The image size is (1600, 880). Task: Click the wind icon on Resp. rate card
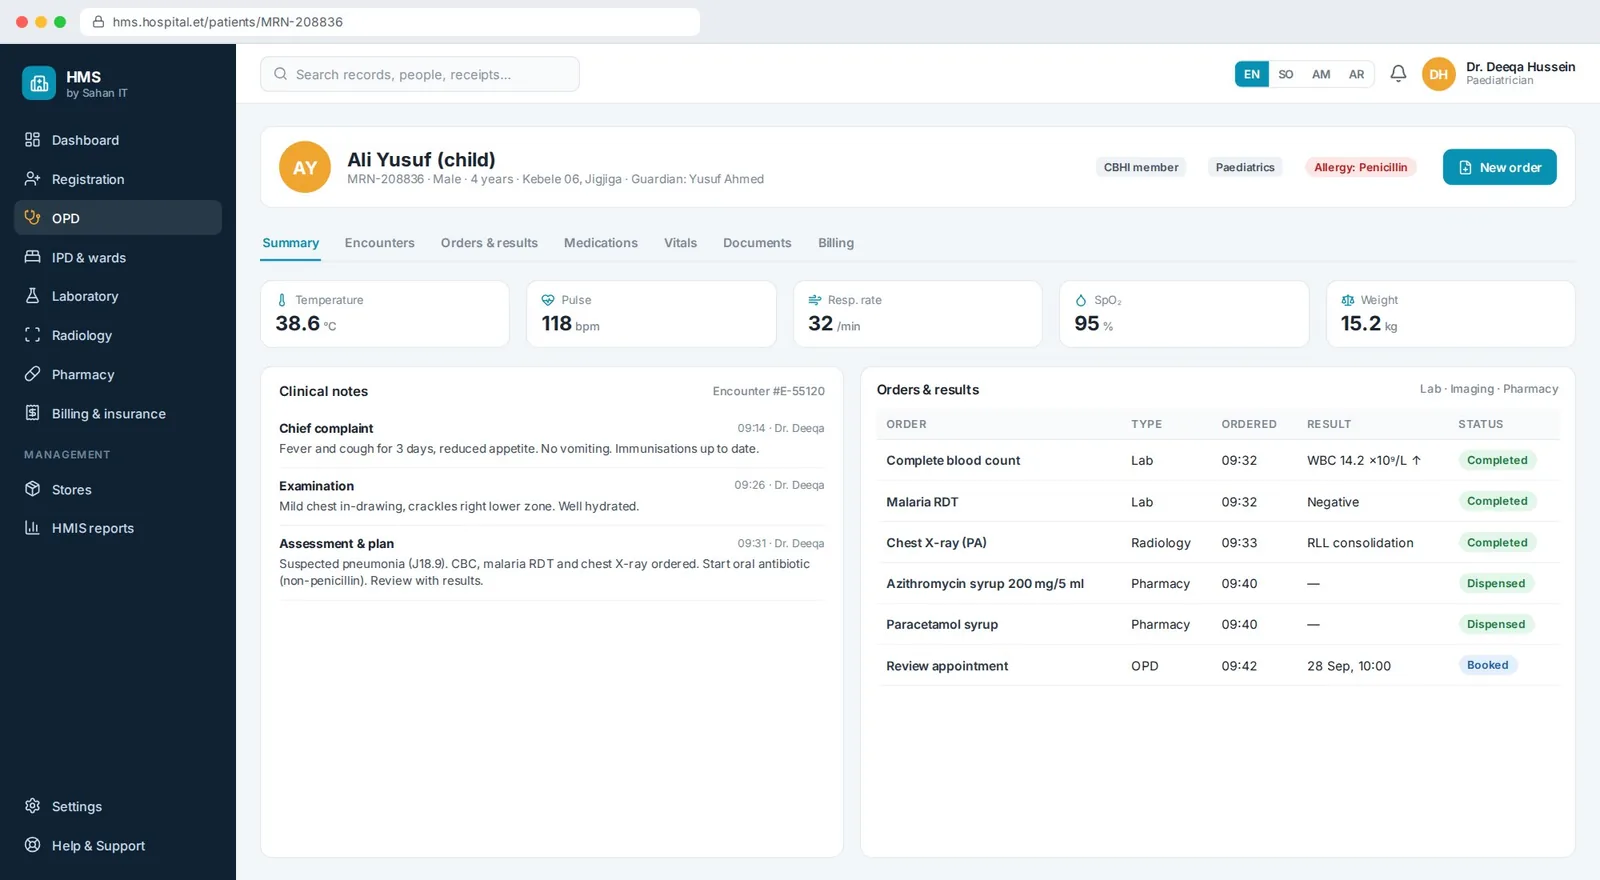(815, 300)
